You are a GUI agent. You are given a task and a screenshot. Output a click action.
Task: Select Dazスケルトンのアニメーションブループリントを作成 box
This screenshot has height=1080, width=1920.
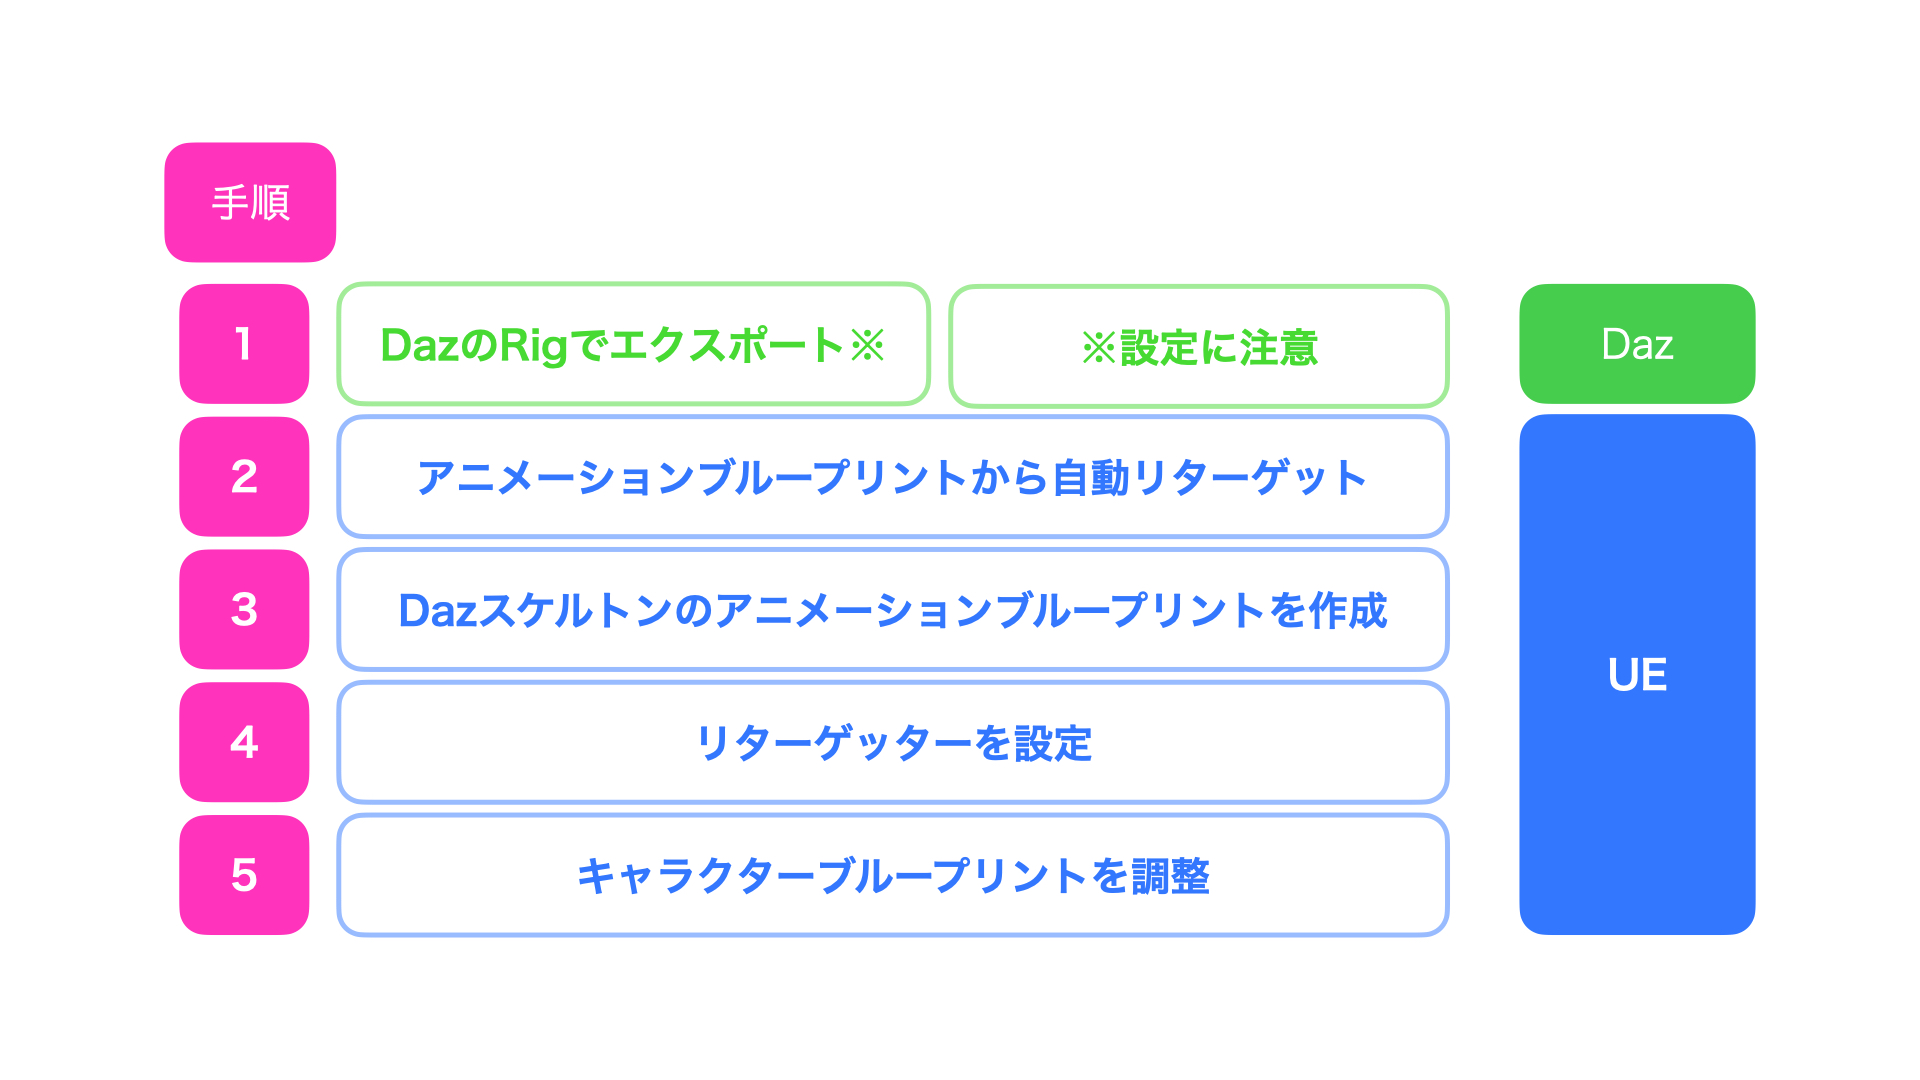[x=893, y=609]
